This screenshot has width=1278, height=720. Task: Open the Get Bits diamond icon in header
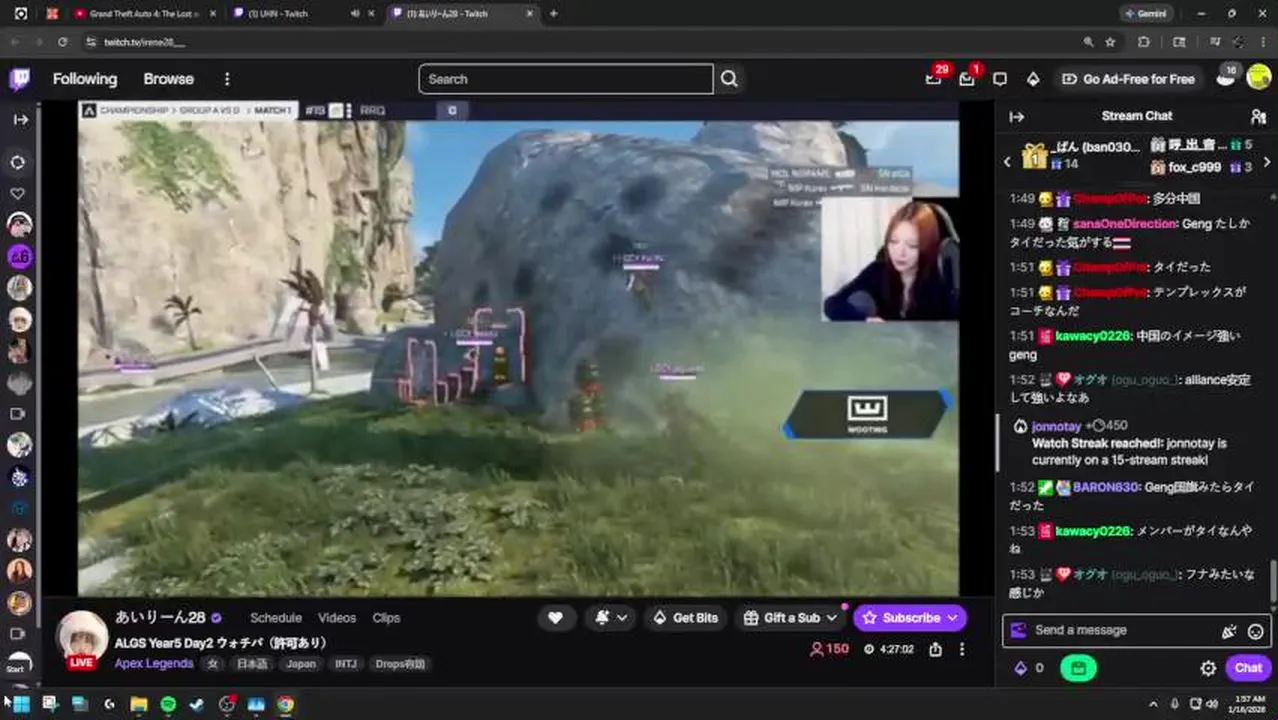[1033, 79]
